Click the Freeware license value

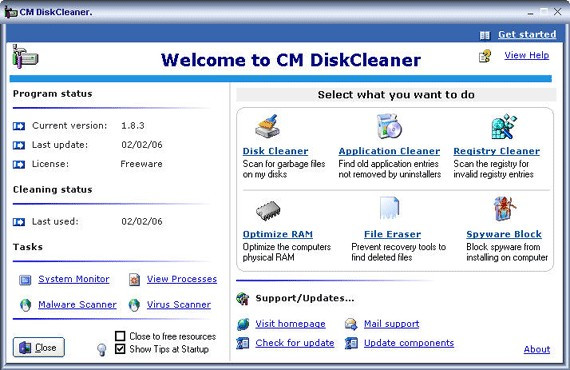tap(141, 164)
